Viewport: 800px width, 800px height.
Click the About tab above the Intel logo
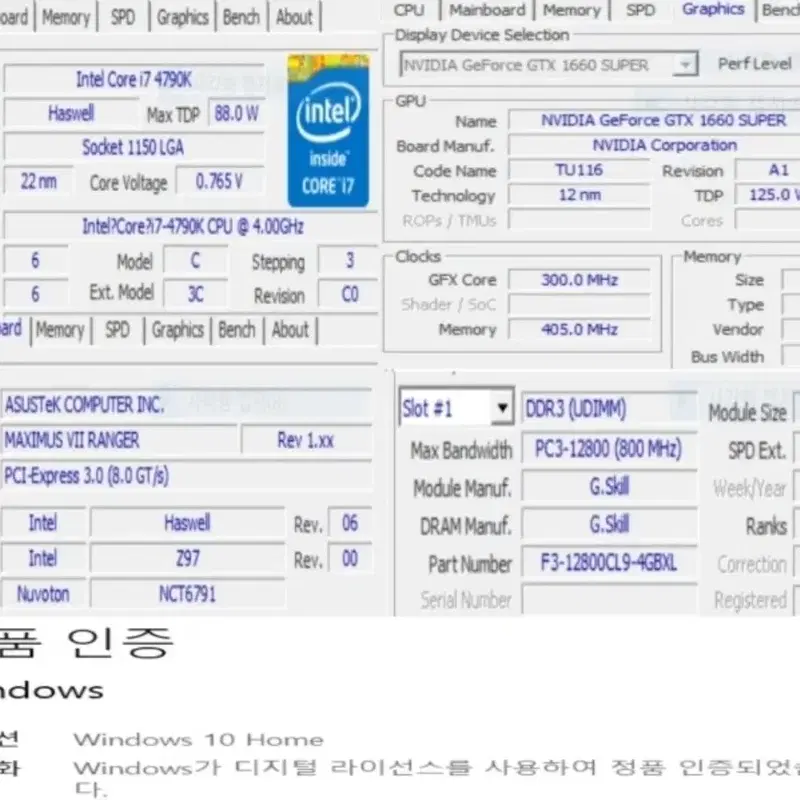point(294,17)
